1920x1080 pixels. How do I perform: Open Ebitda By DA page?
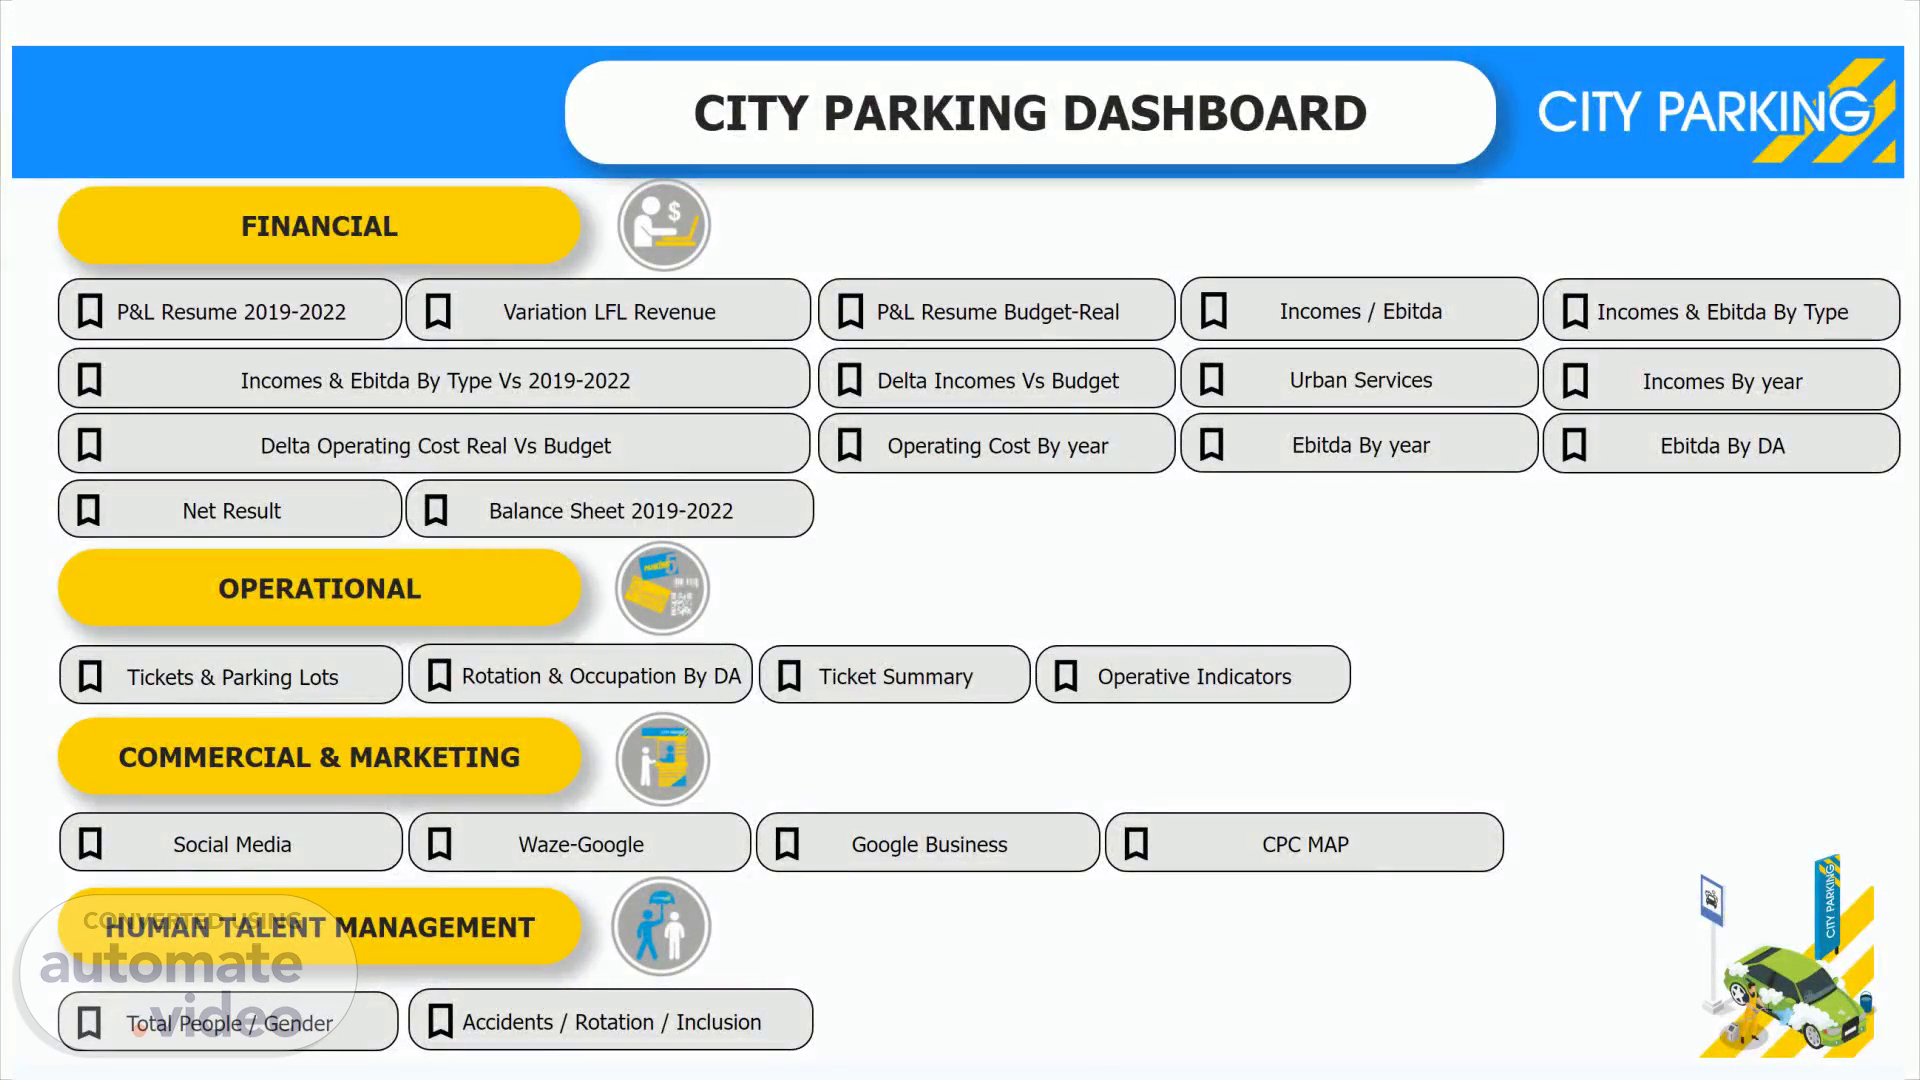coord(1721,445)
